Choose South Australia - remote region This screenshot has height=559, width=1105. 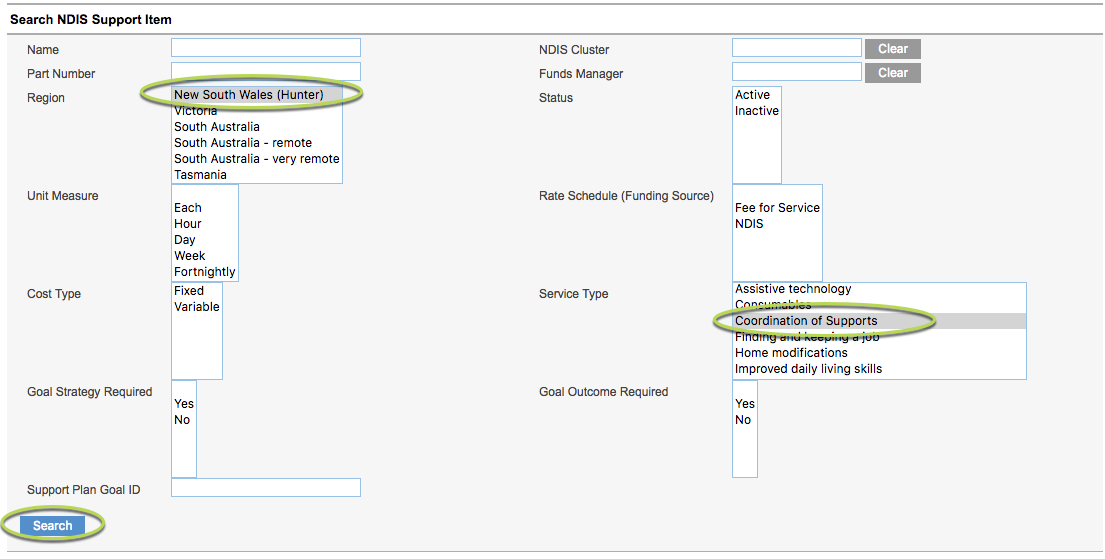click(x=257, y=142)
